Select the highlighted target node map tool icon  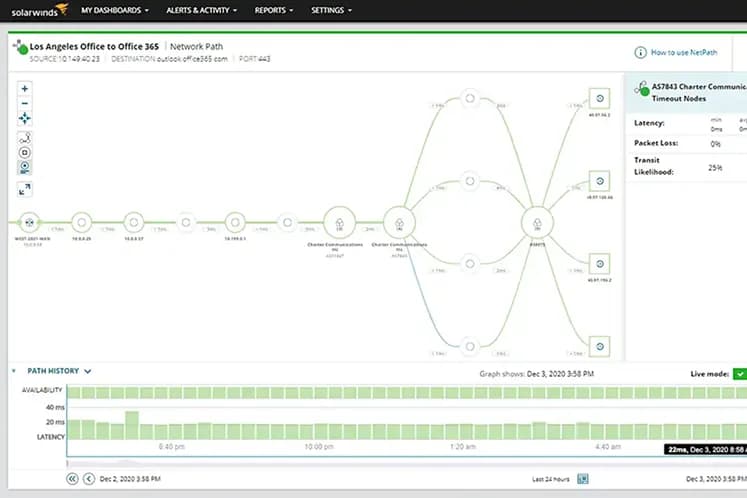click(x=25, y=167)
